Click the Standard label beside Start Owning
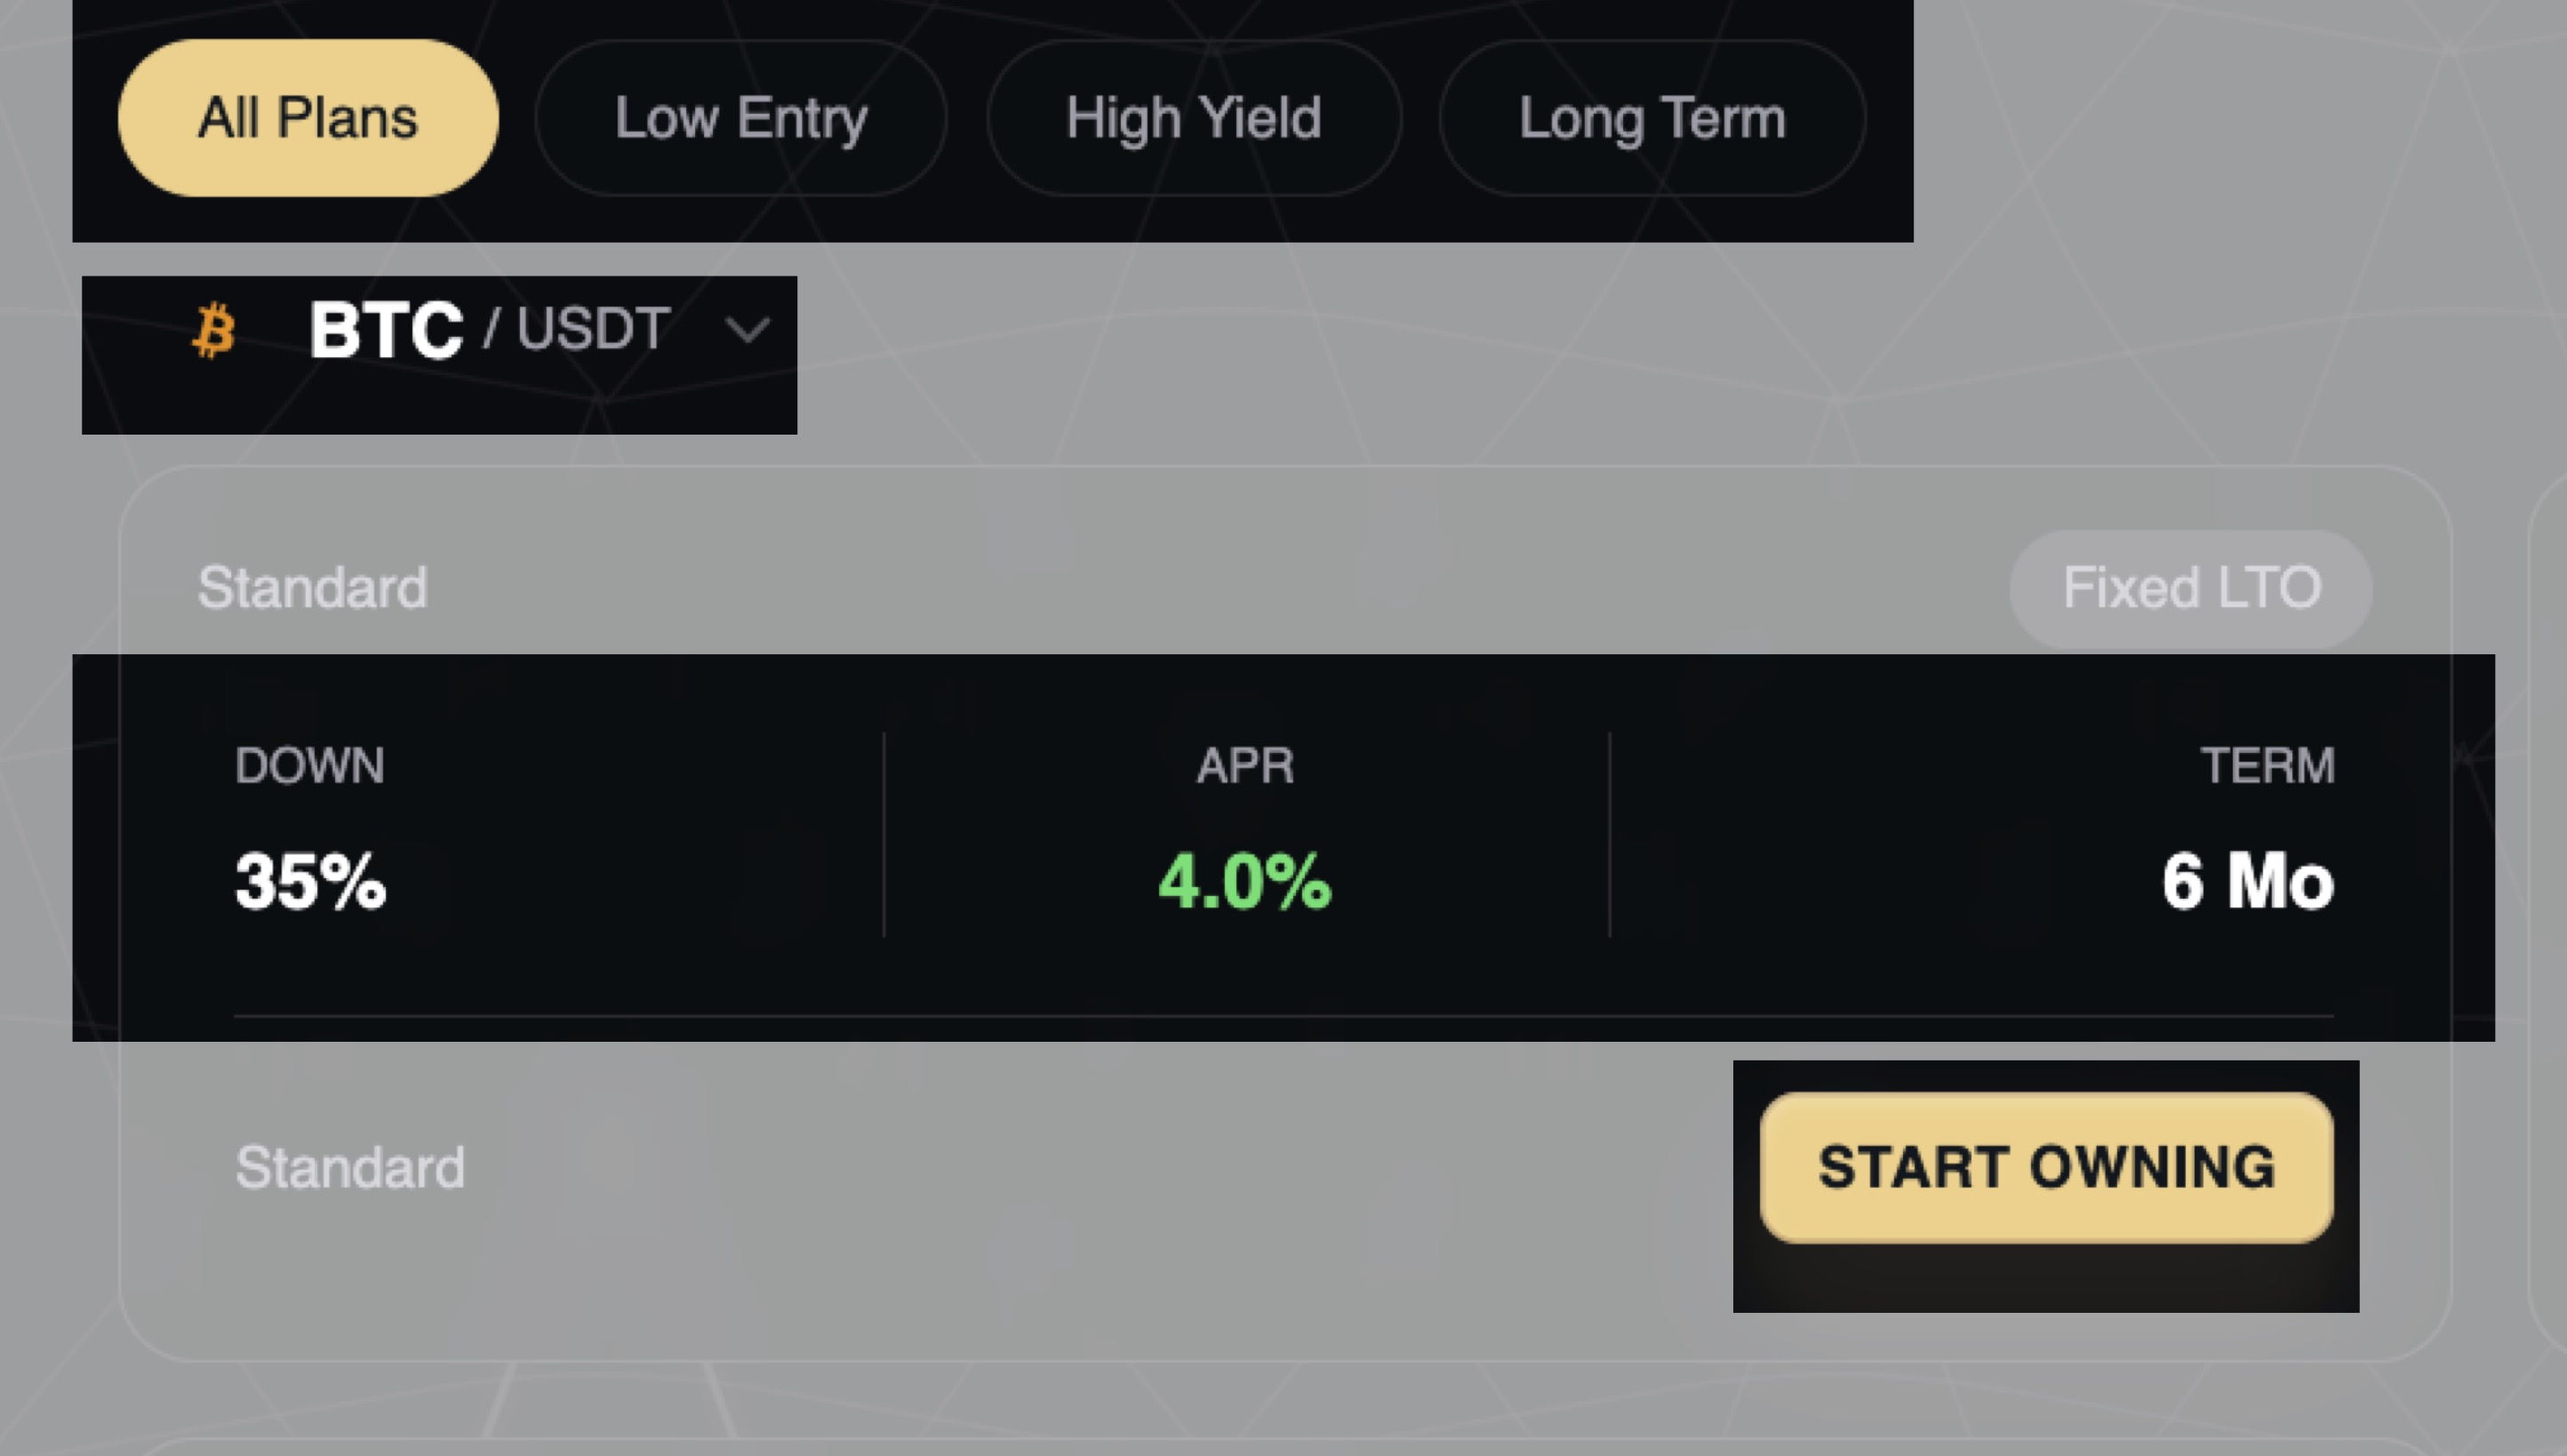 tap(350, 1167)
